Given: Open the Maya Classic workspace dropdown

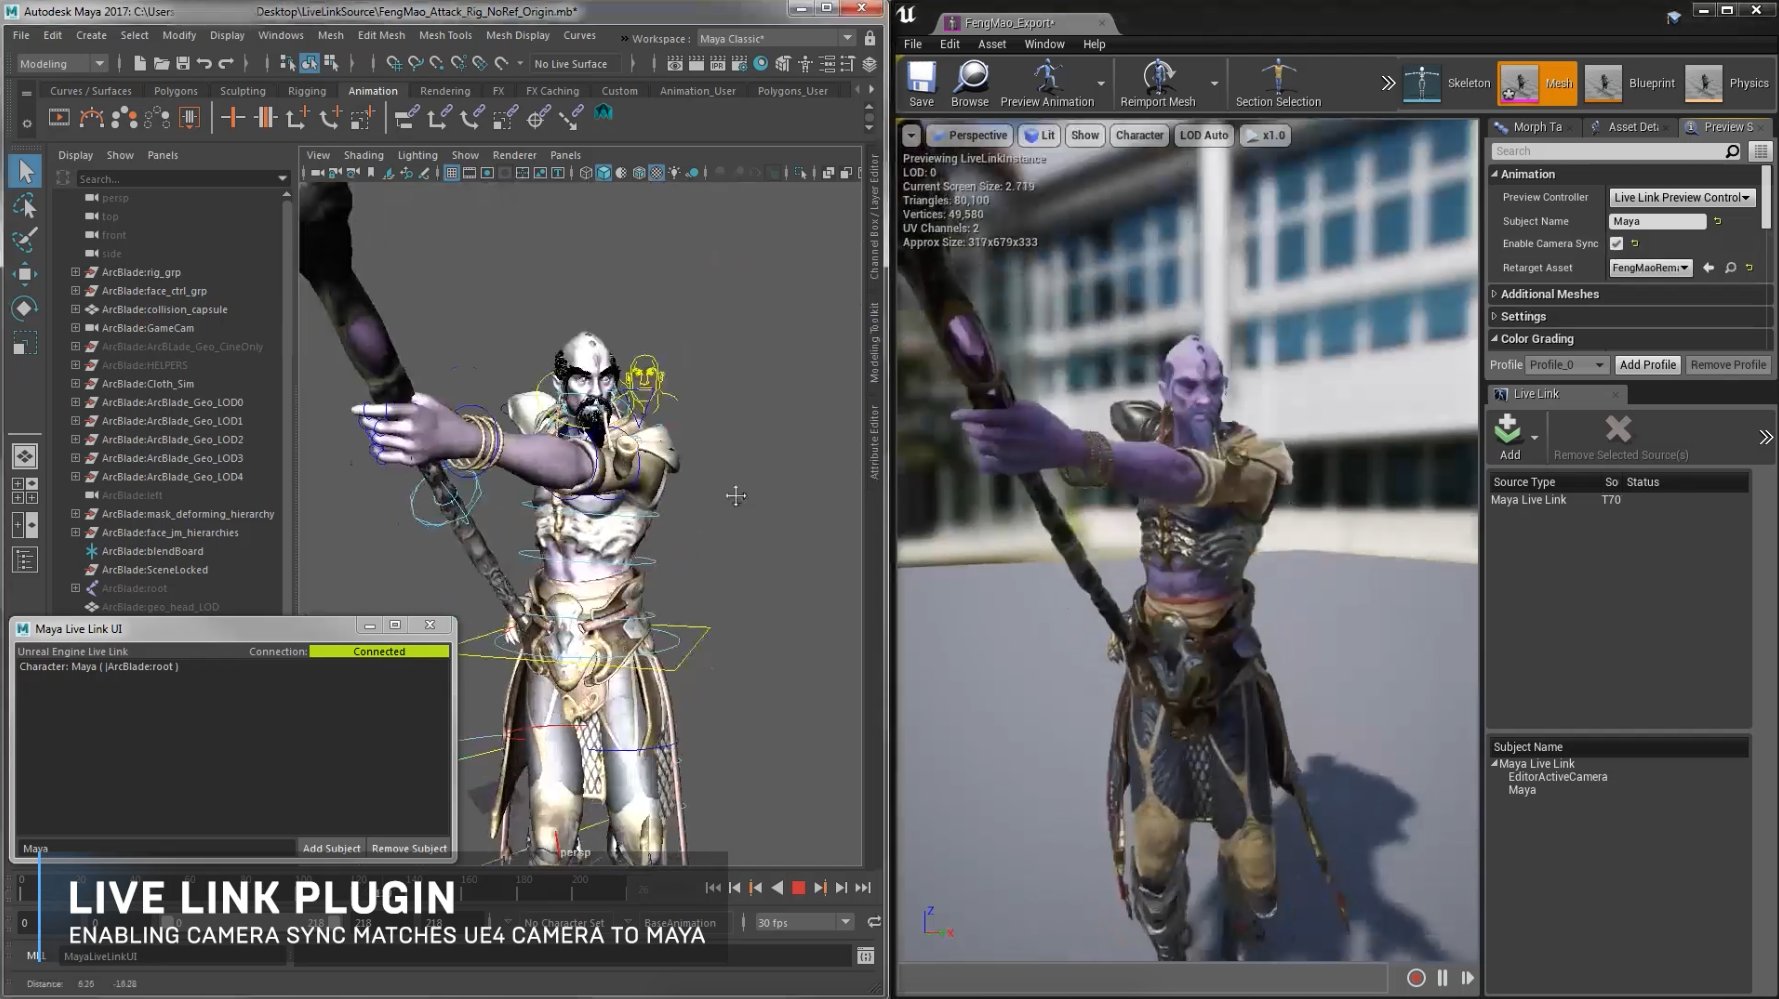Looking at the screenshot, I should 776,38.
